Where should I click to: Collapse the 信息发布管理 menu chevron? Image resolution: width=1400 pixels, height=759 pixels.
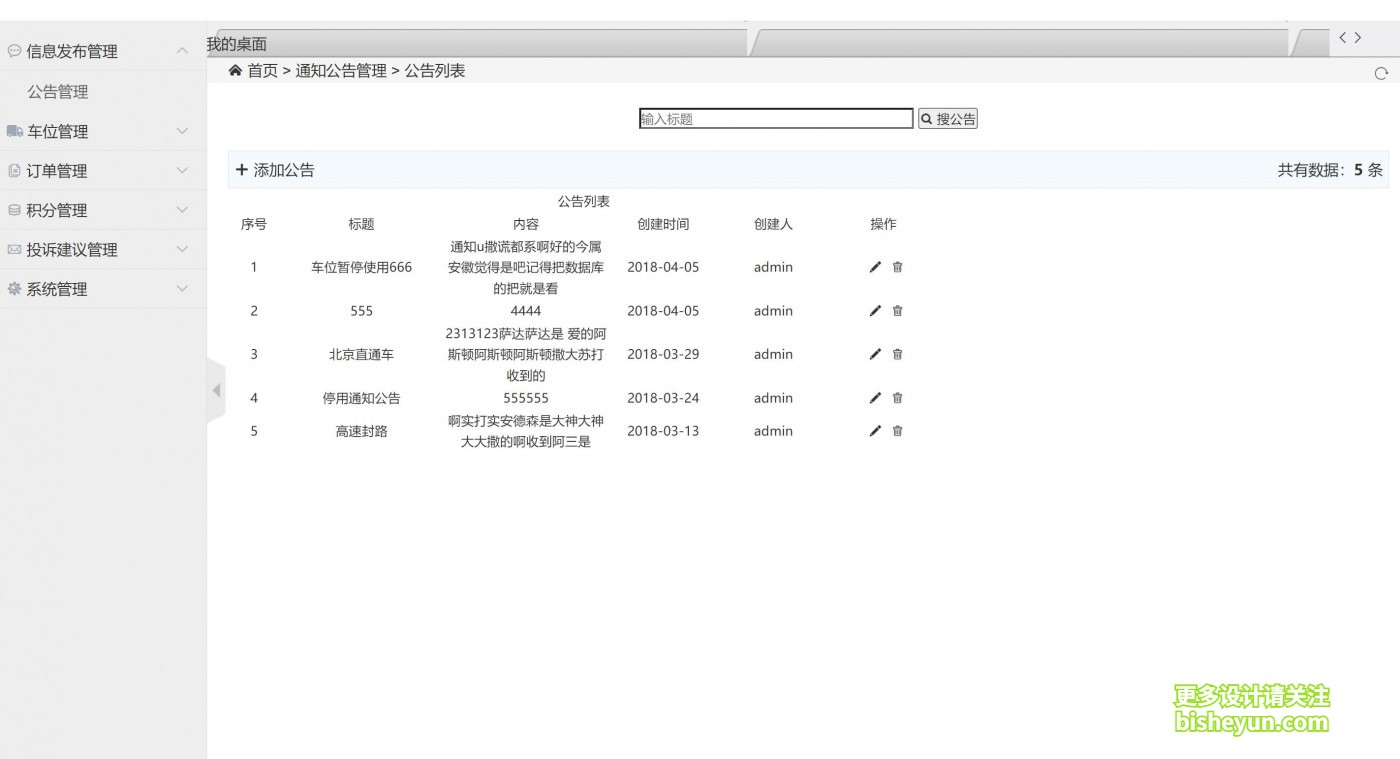pos(182,50)
